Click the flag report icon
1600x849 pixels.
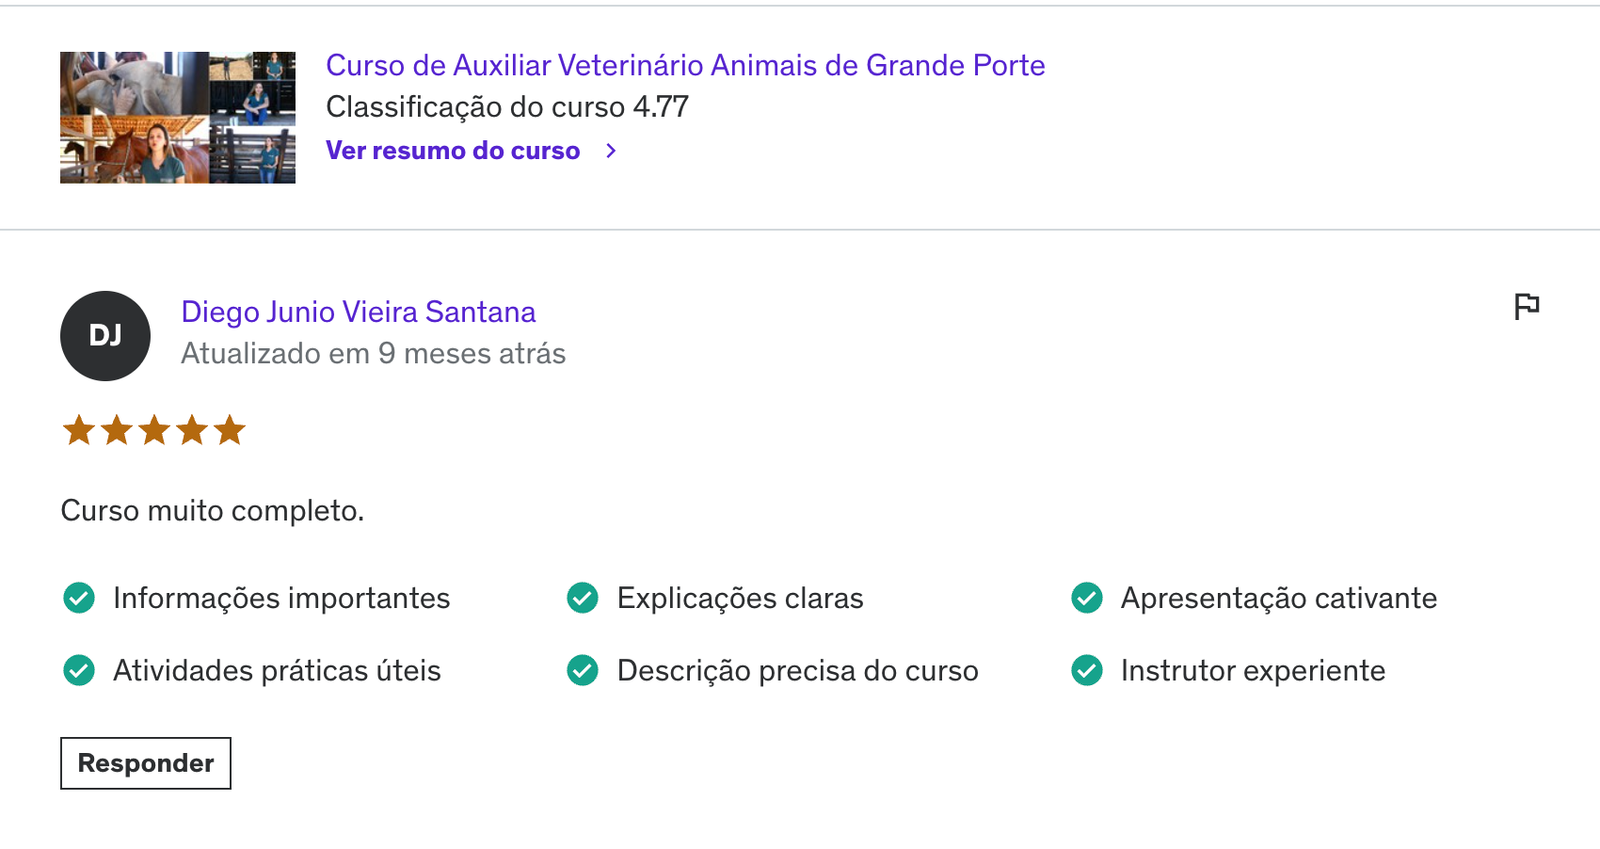(x=1526, y=306)
